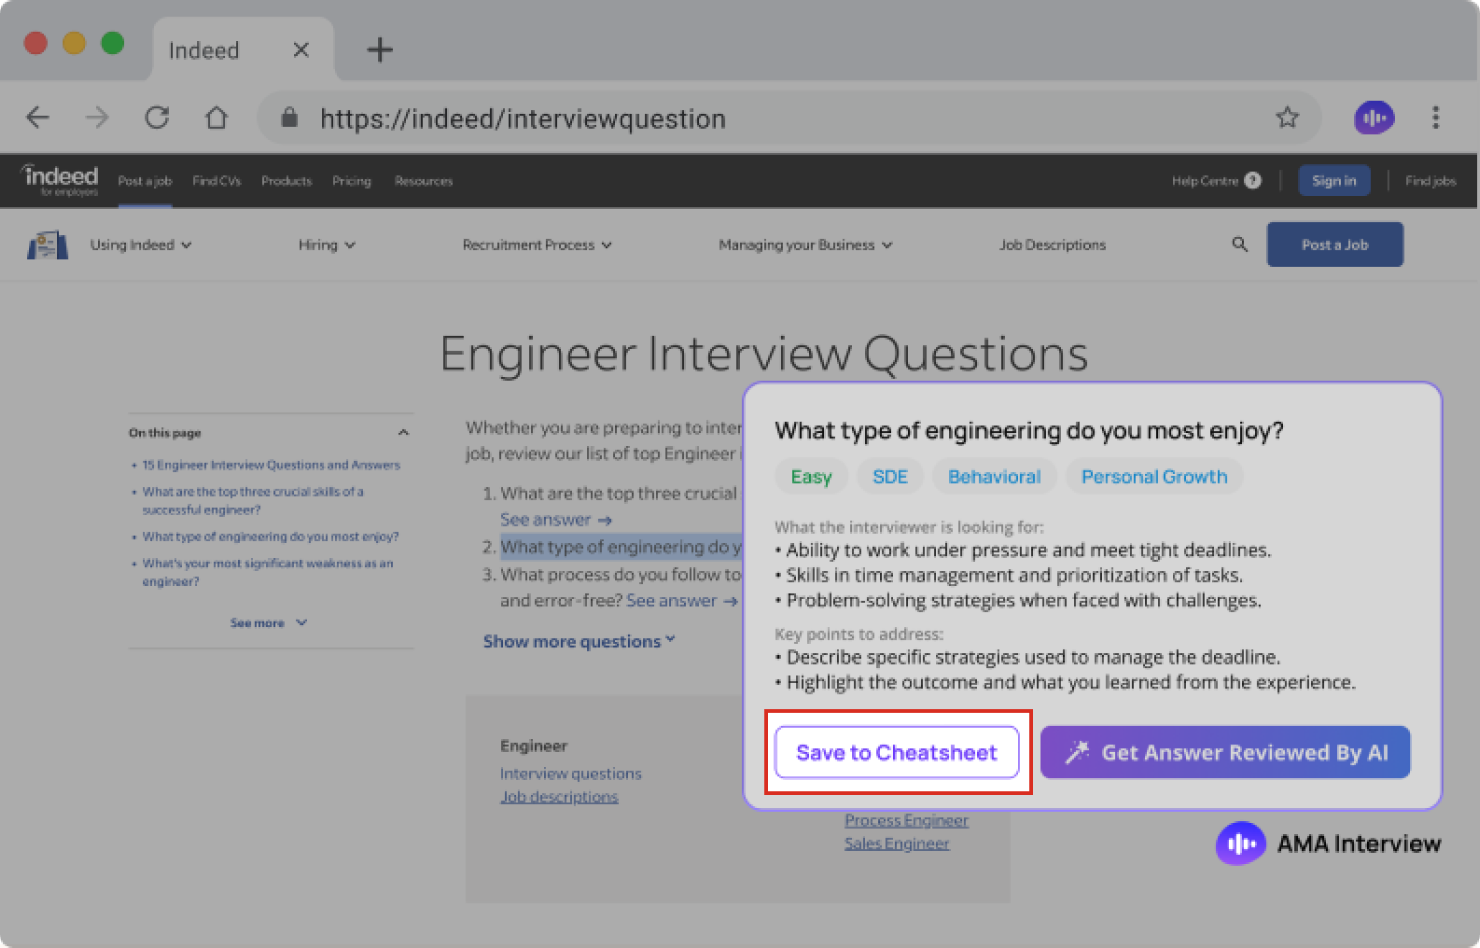Click the search magnifier icon
This screenshot has width=1480, height=948.
1240,244
